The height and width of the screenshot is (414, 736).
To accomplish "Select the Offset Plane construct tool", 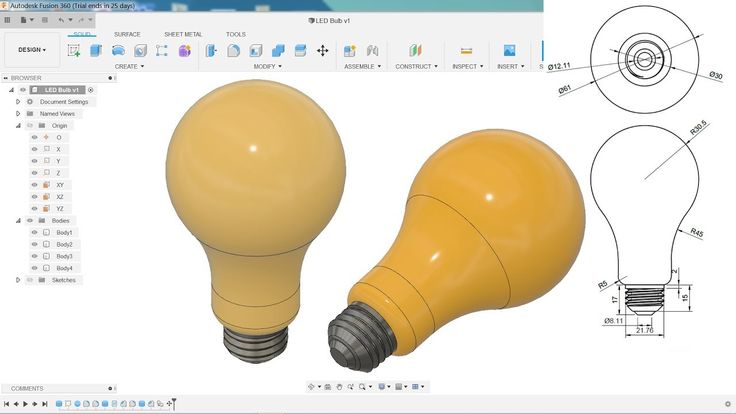I will [x=415, y=50].
